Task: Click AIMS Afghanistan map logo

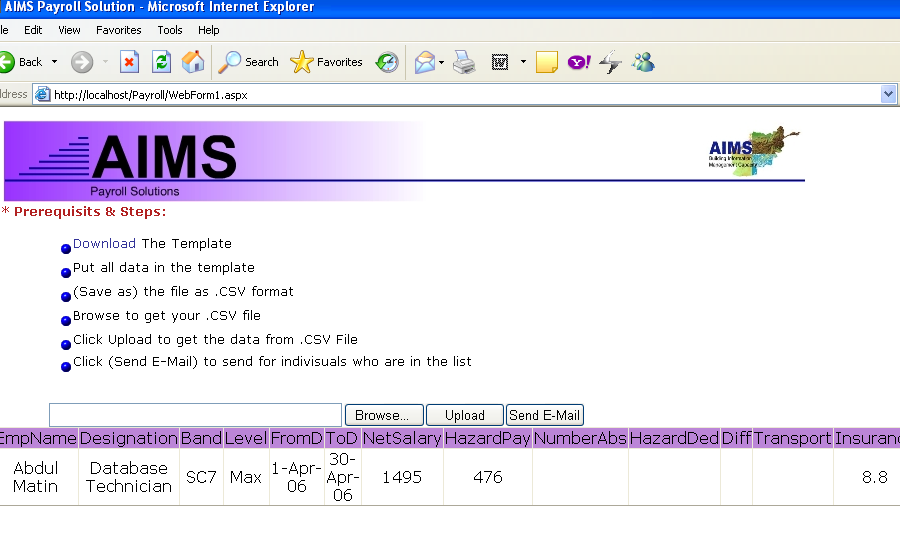Action: click(x=754, y=150)
